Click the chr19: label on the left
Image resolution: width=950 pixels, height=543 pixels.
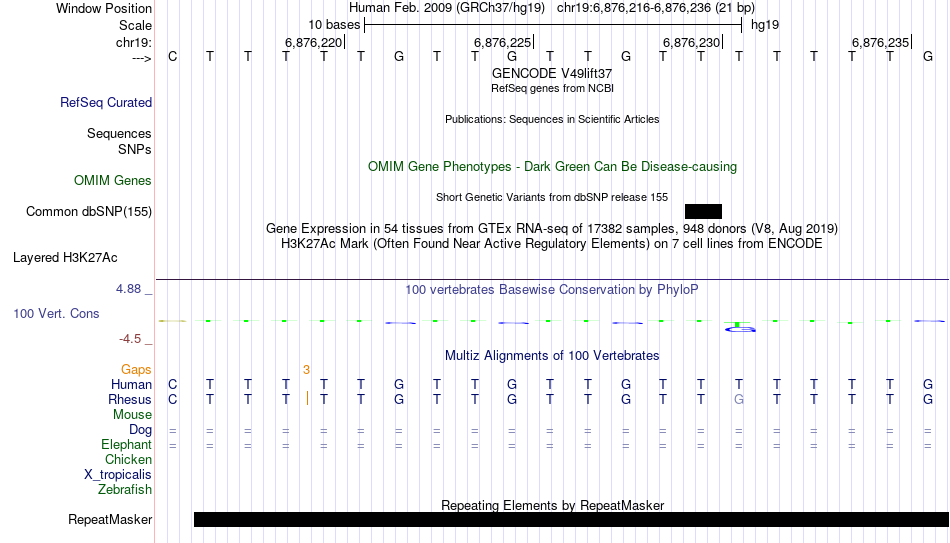tap(134, 42)
